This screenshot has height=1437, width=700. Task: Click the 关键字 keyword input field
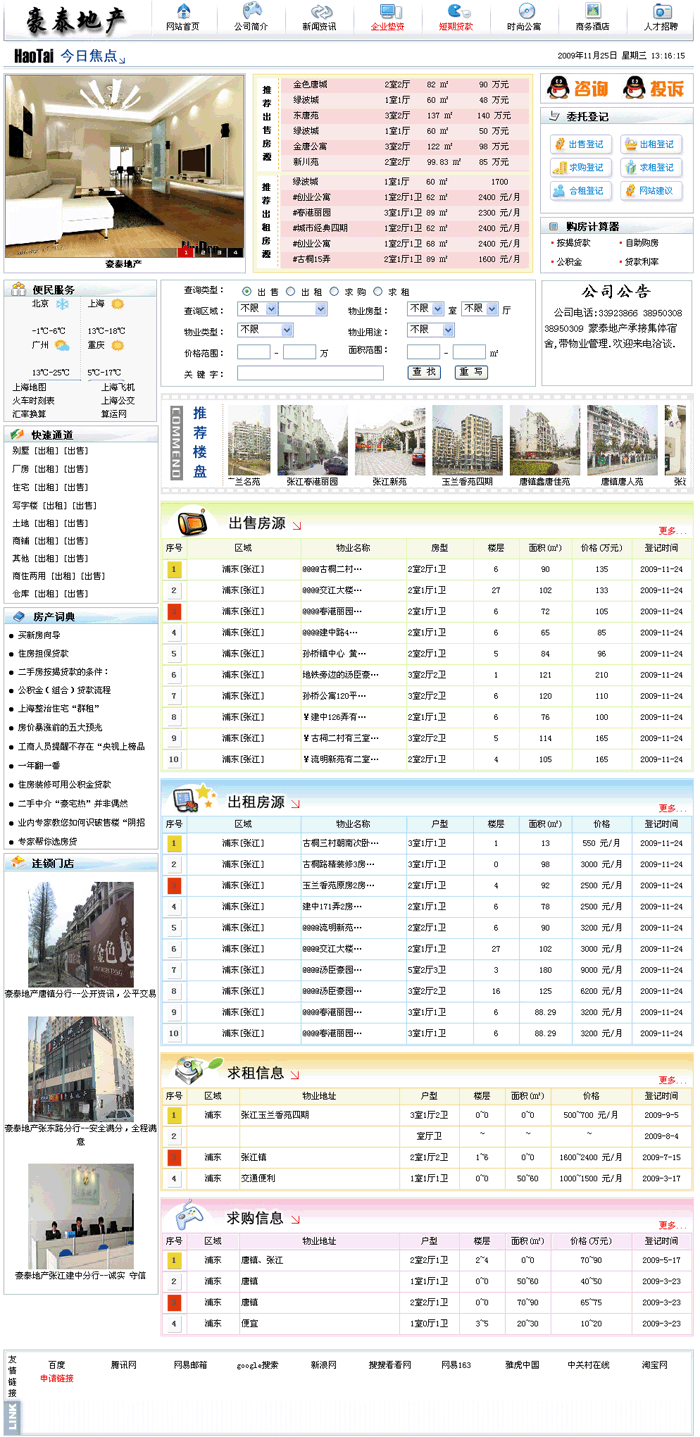tap(310, 373)
